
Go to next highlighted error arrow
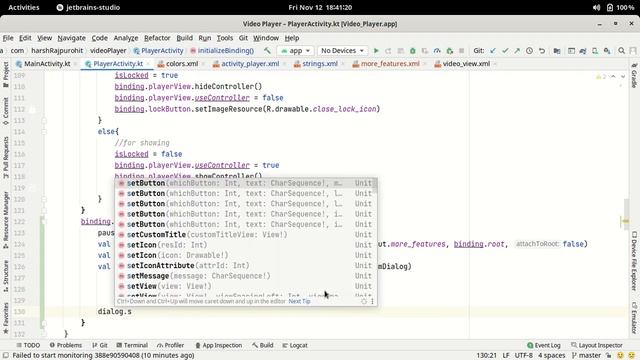tap(623, 77)
